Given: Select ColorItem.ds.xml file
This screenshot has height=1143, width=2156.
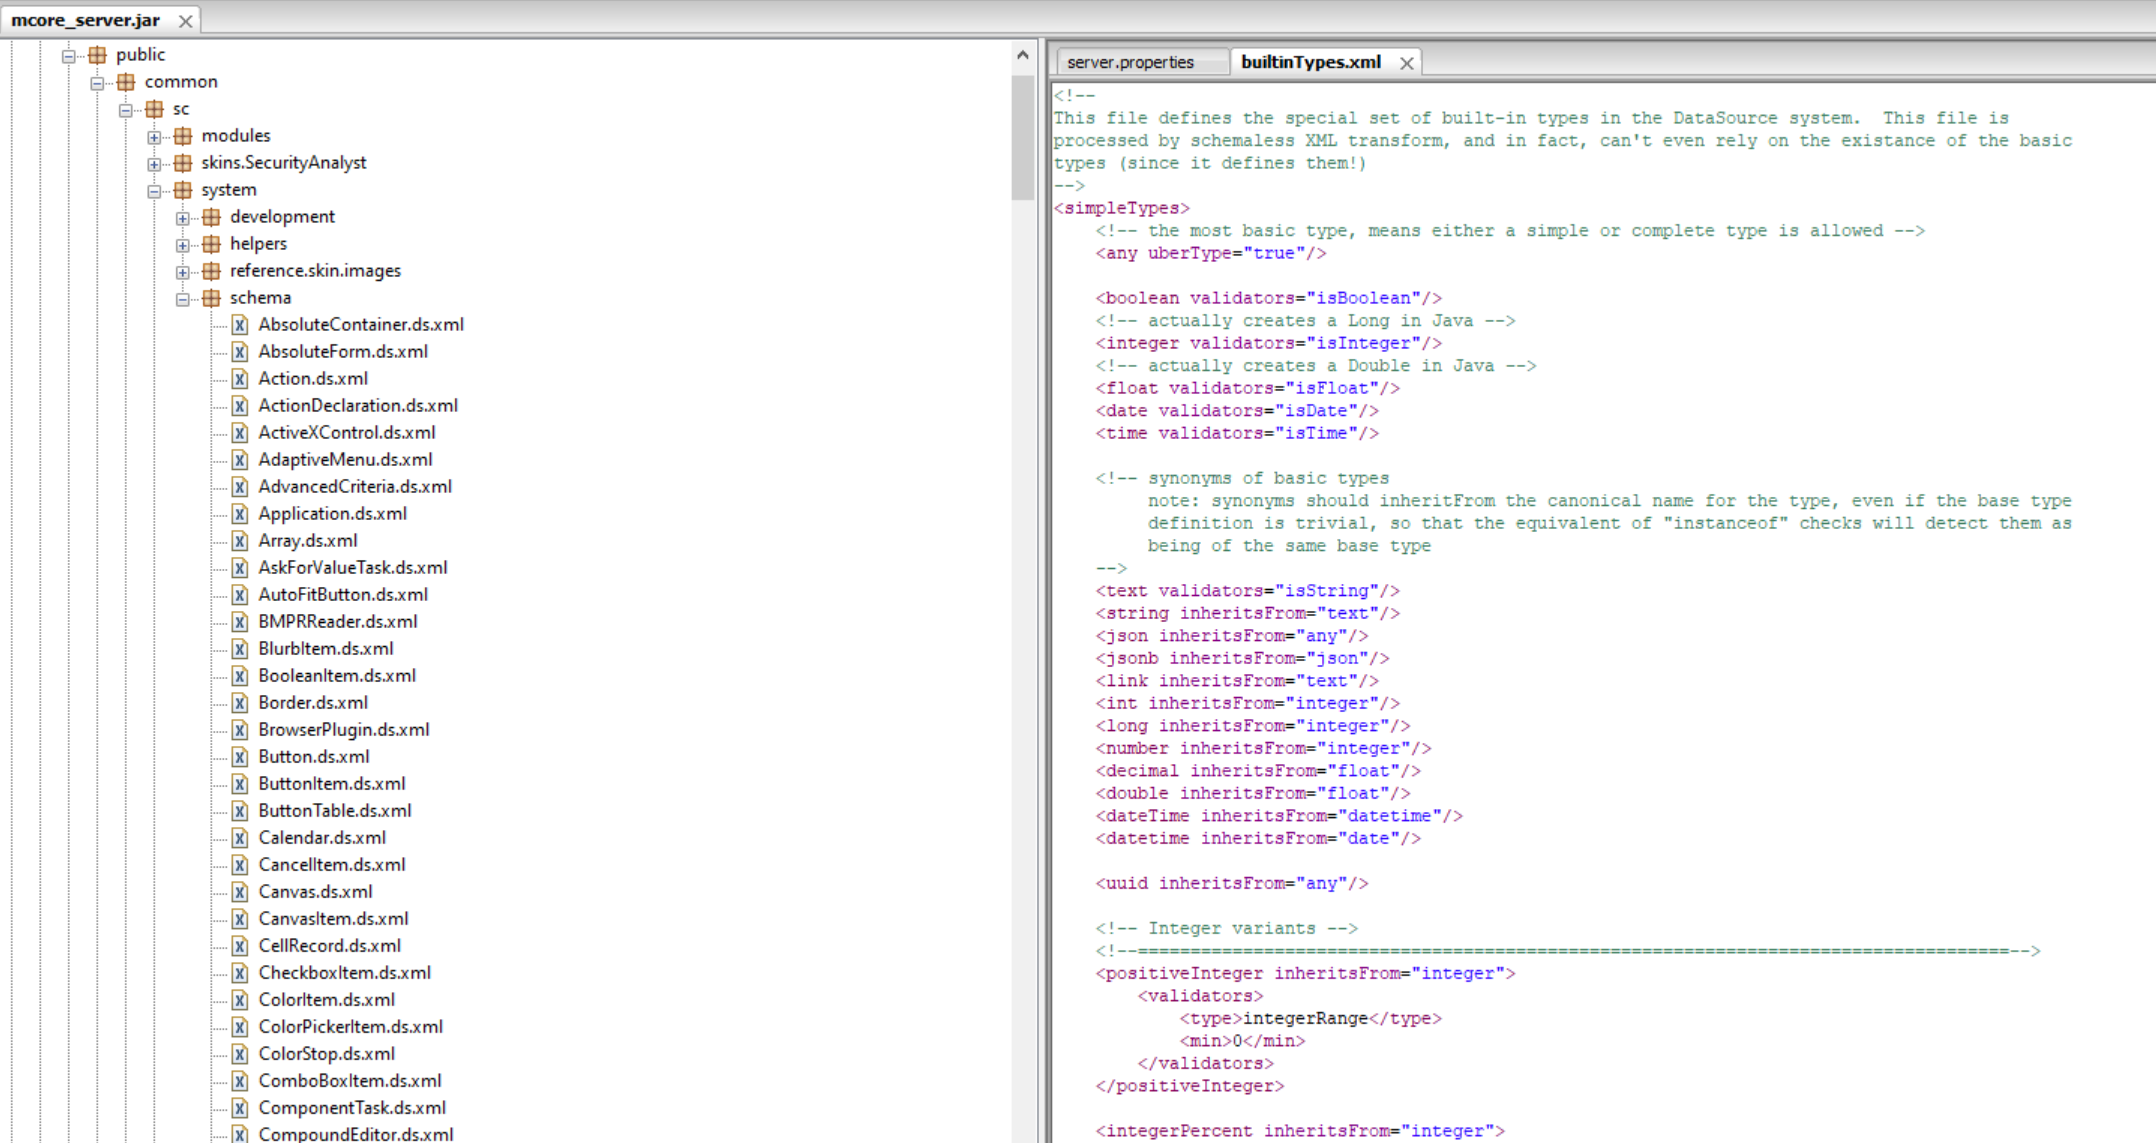Looking at the screenshot, I should (x=327, y=1000).
